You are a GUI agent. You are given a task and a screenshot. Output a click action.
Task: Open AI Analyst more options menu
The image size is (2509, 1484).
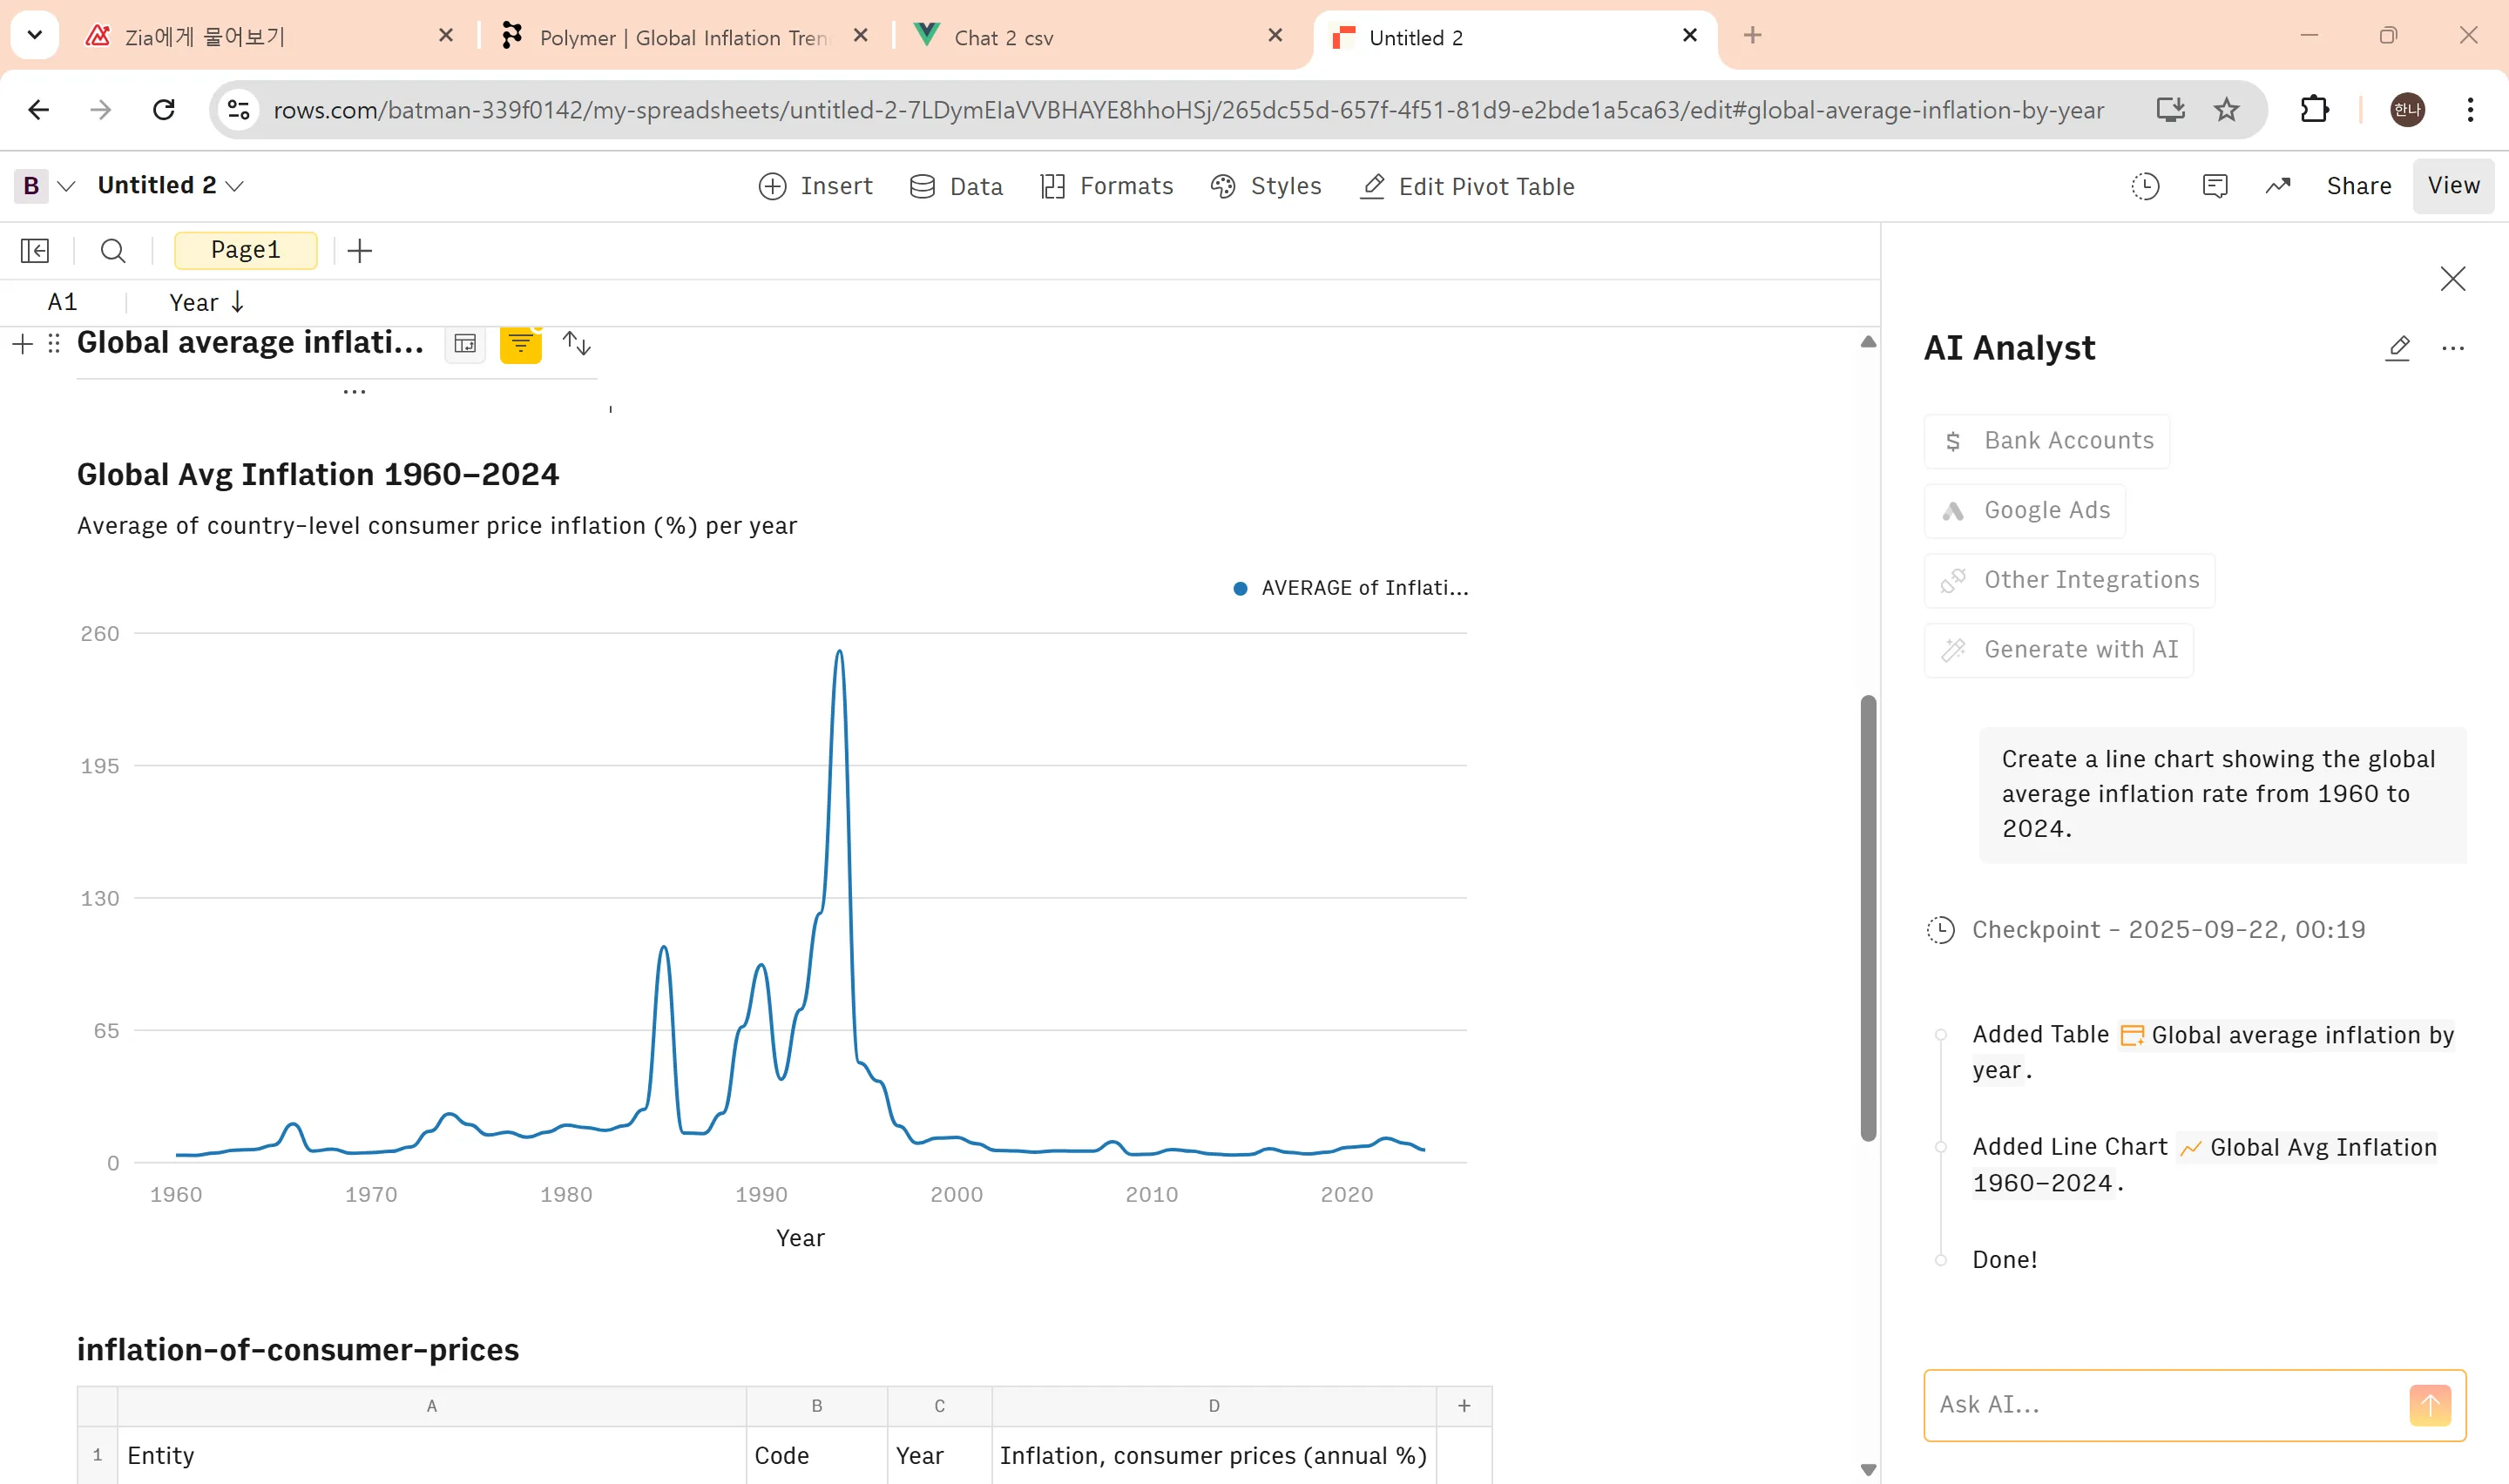coord(2452,348)
